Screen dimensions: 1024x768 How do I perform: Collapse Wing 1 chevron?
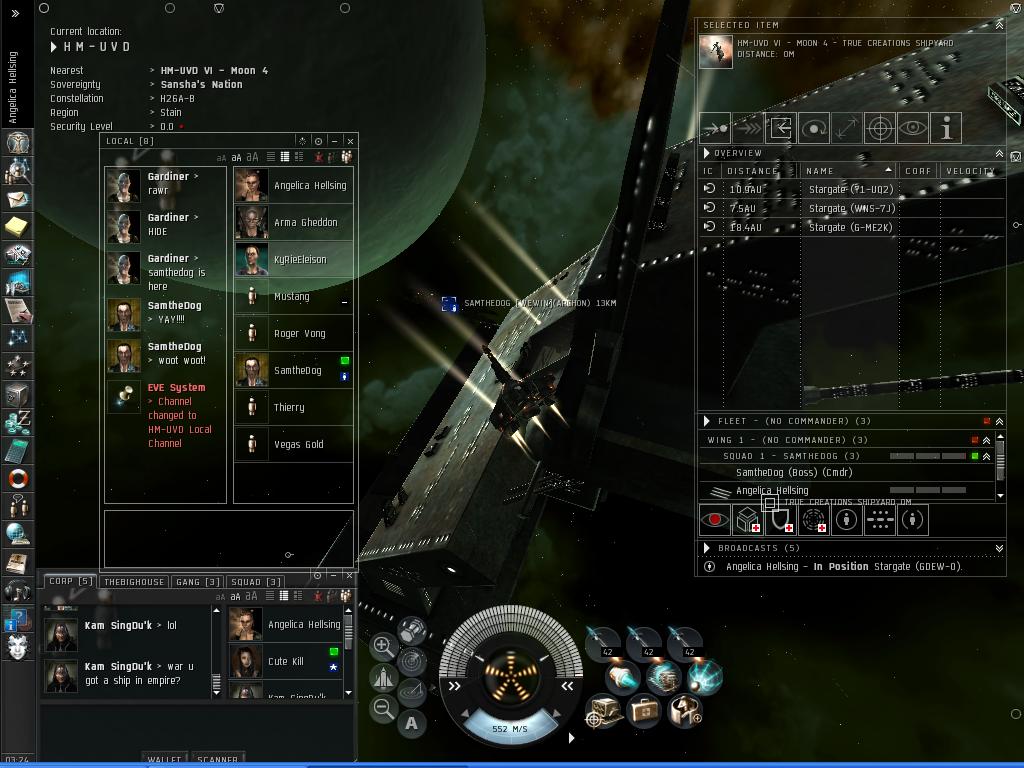986,441
